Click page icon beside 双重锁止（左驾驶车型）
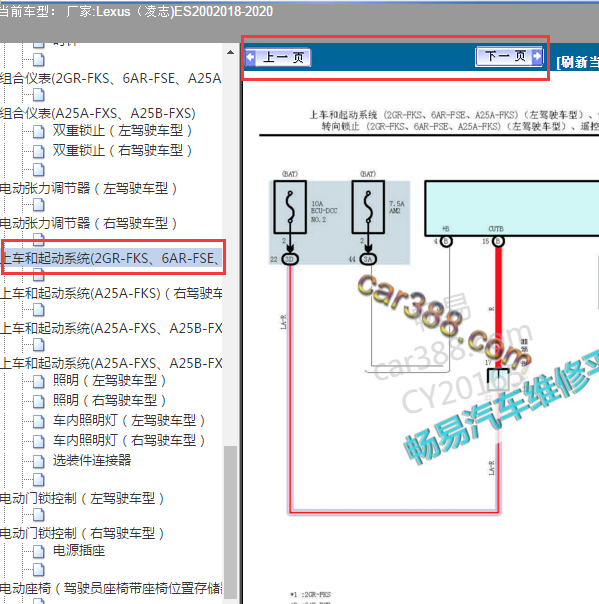 click(x=39, y=131)
